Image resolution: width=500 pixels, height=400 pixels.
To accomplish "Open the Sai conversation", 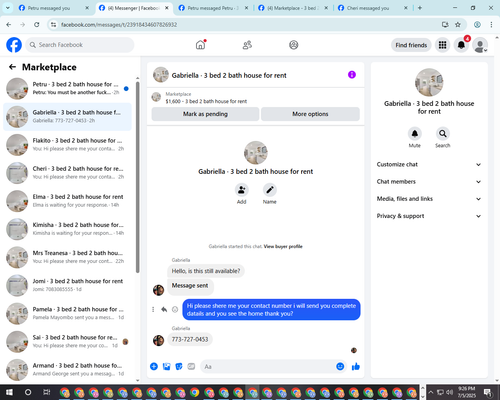I will (x=67, y=342).
